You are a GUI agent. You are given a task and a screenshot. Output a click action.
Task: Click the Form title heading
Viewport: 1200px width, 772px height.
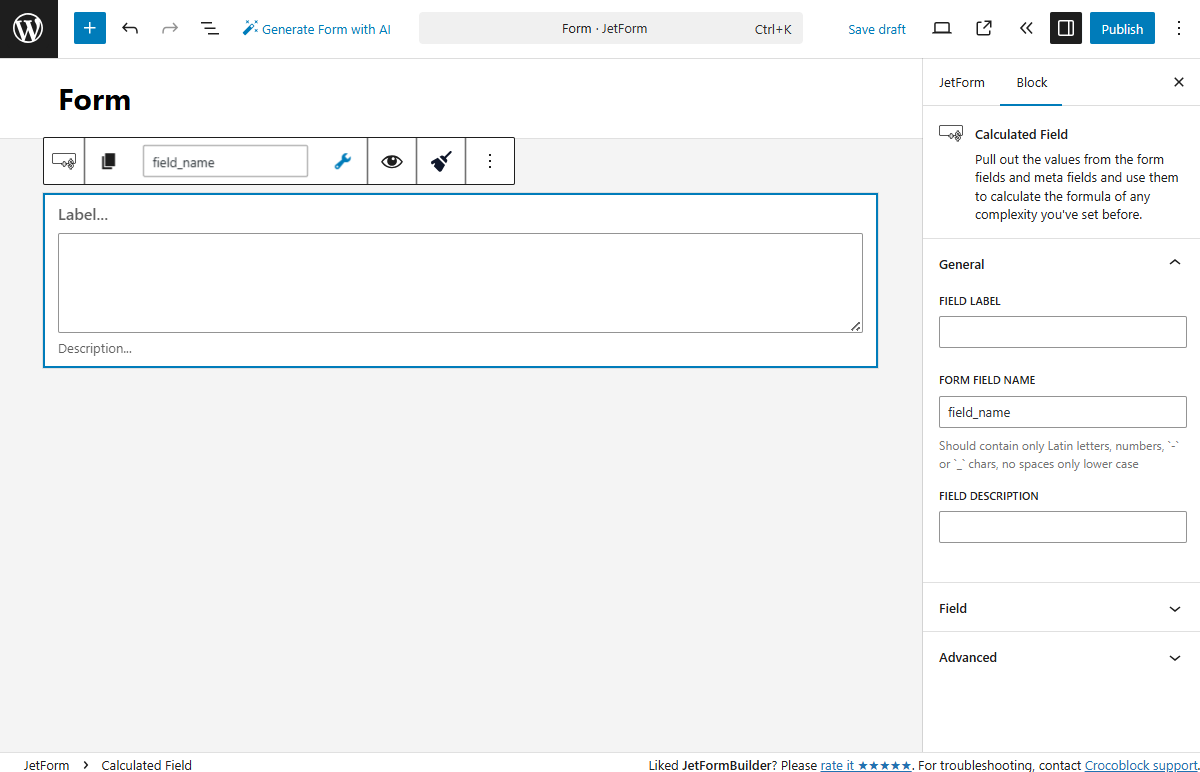95,99
